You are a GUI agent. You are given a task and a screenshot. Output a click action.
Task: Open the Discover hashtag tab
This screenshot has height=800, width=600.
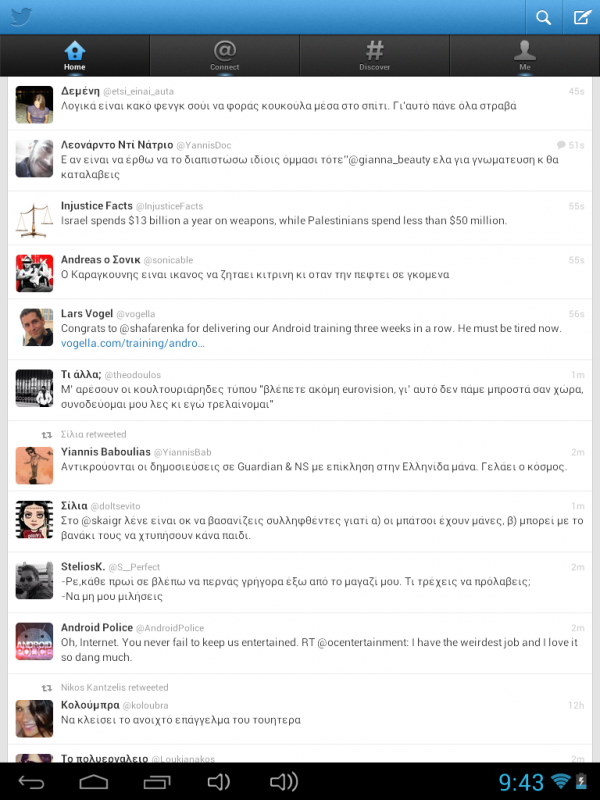pos(374,56)
